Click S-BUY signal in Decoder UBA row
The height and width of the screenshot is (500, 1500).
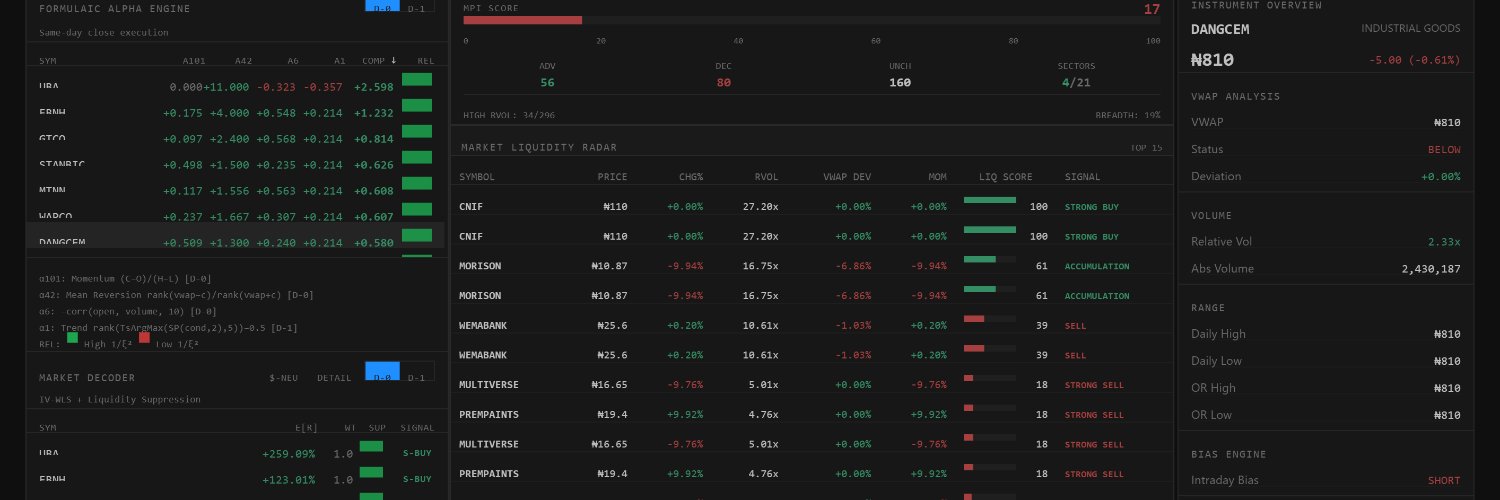click(x=417, y=453)
